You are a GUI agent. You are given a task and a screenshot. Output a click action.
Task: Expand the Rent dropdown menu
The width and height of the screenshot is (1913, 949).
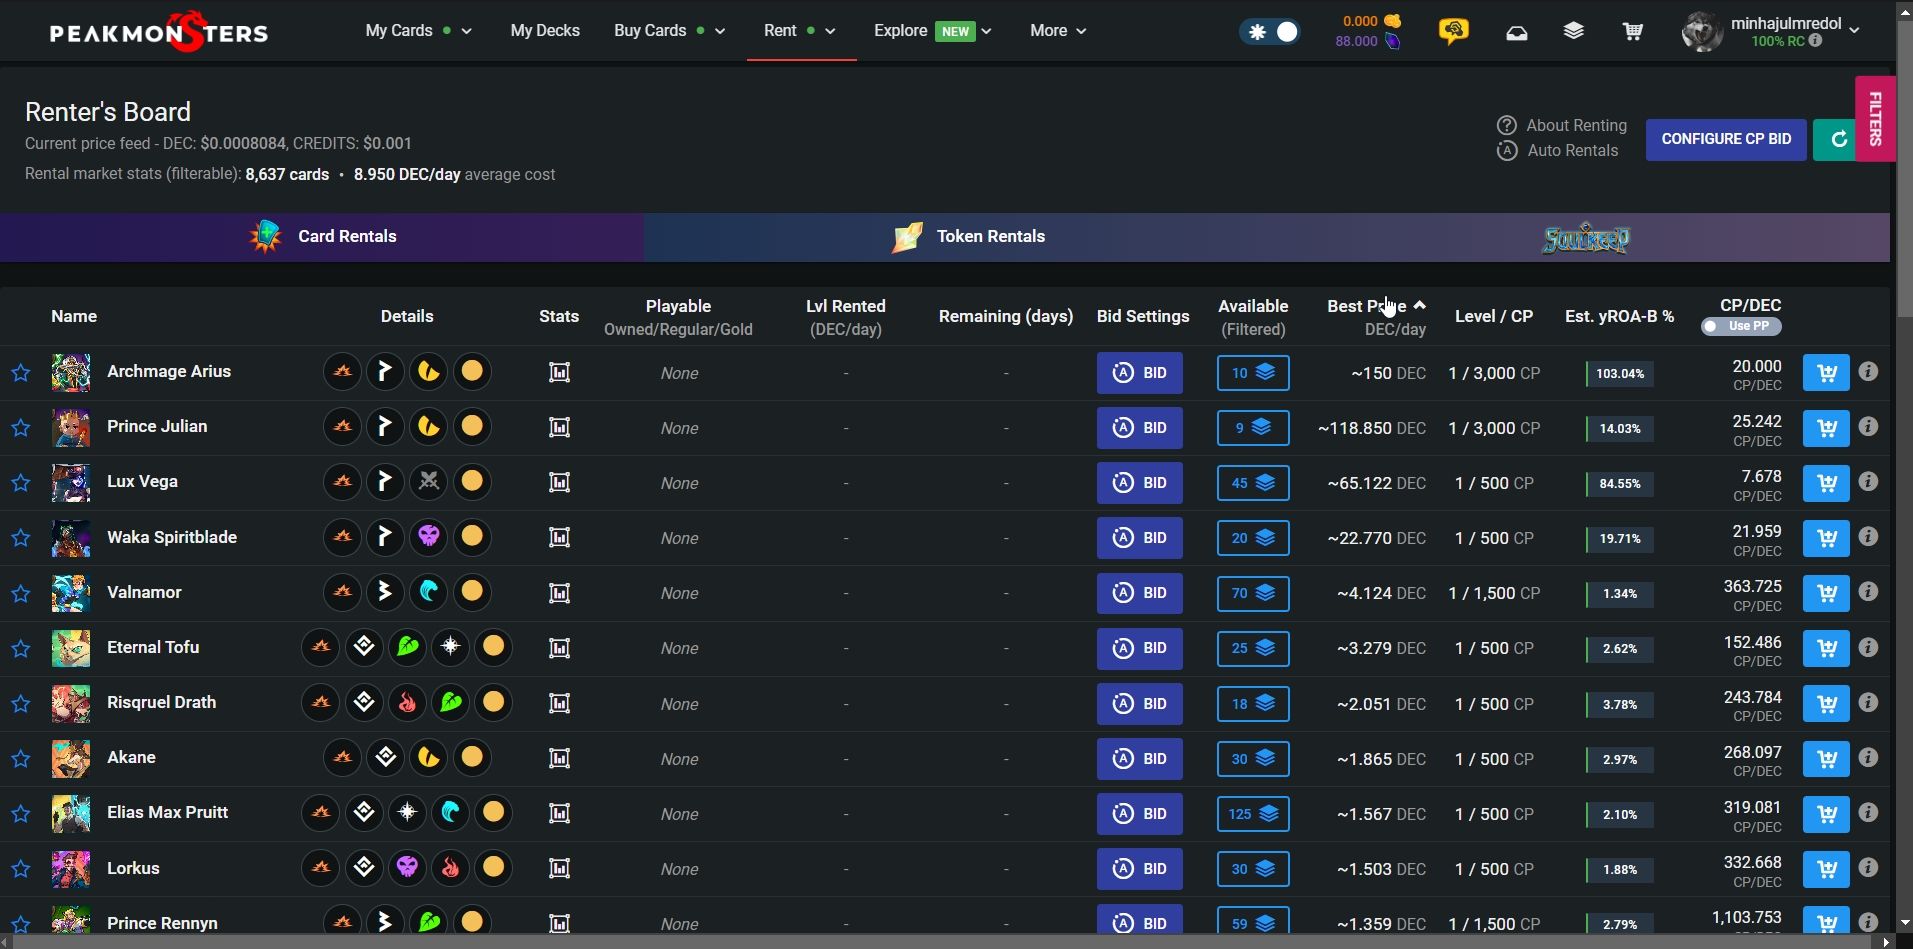coord(799,31)
